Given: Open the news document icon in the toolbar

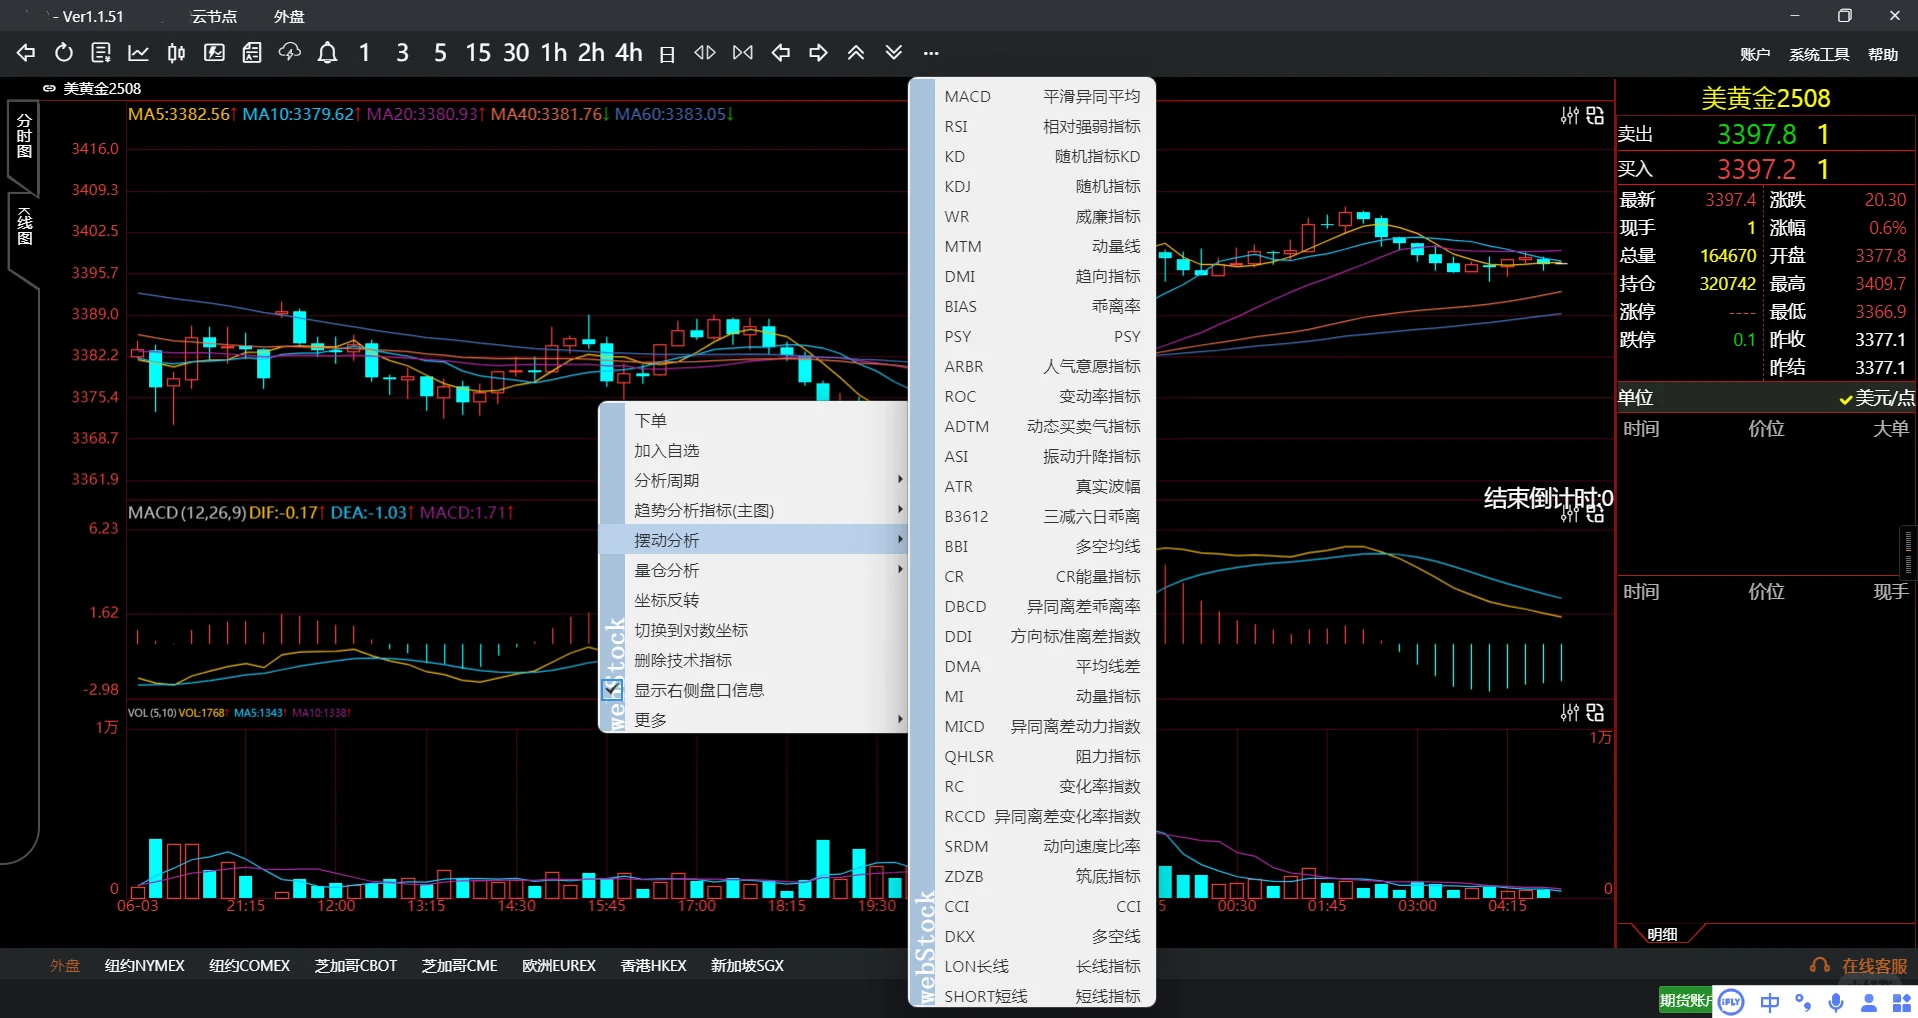Looking at the screenshot, I should pyautogui.click(x=252, y=53).
